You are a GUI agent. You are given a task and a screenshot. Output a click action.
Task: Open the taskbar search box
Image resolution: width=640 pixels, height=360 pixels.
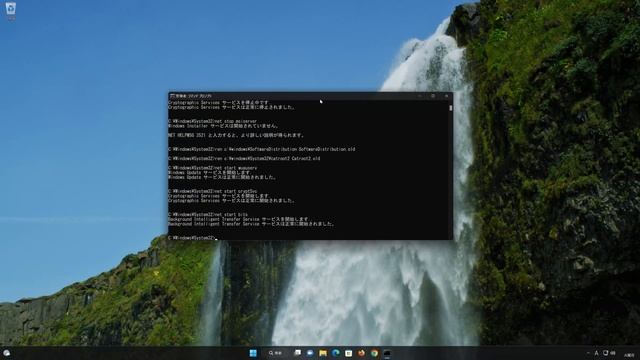pos(276,353)
